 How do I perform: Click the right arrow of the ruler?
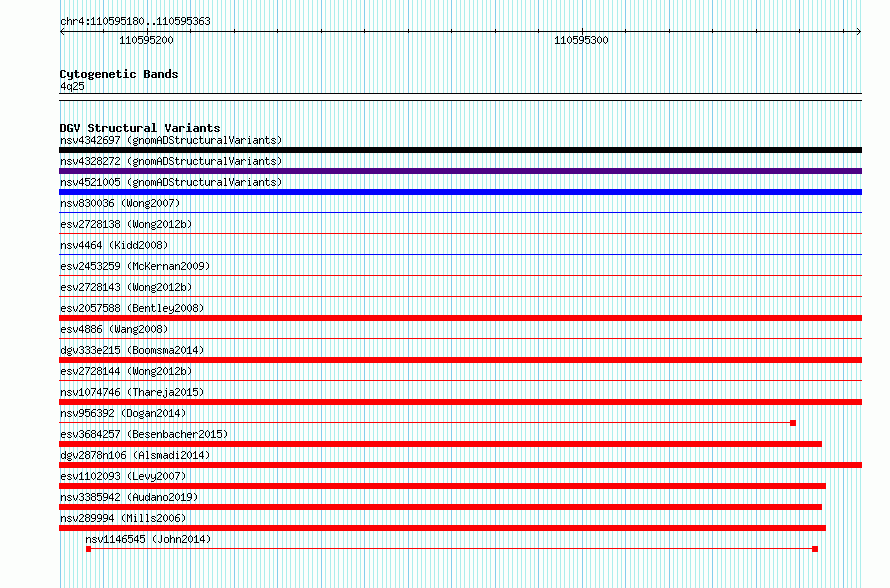859,32
